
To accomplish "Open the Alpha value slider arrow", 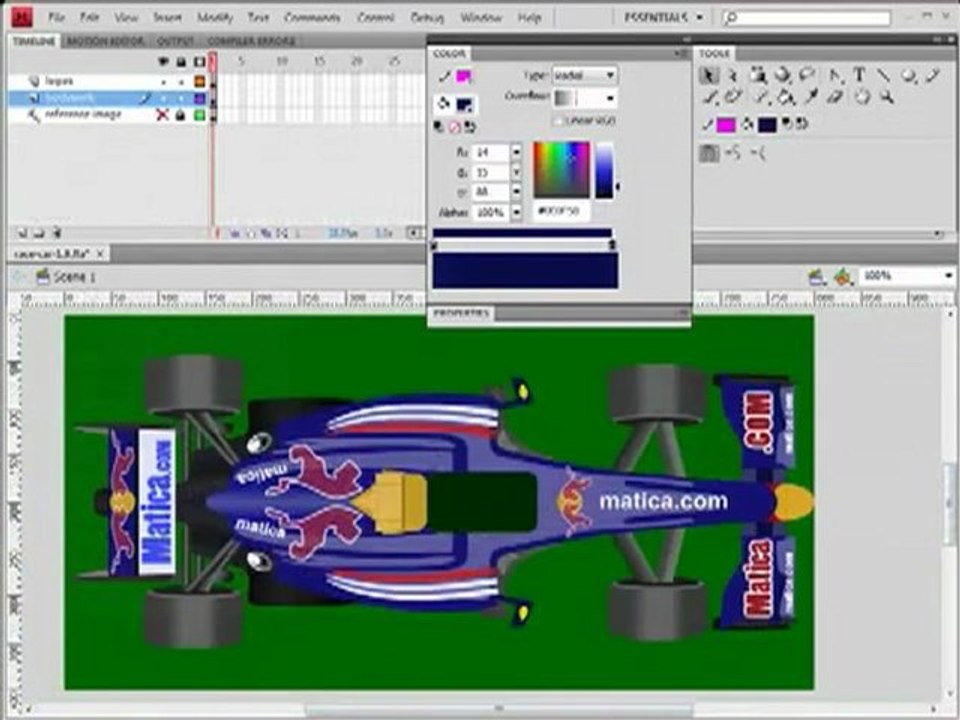I will (516, 212).
